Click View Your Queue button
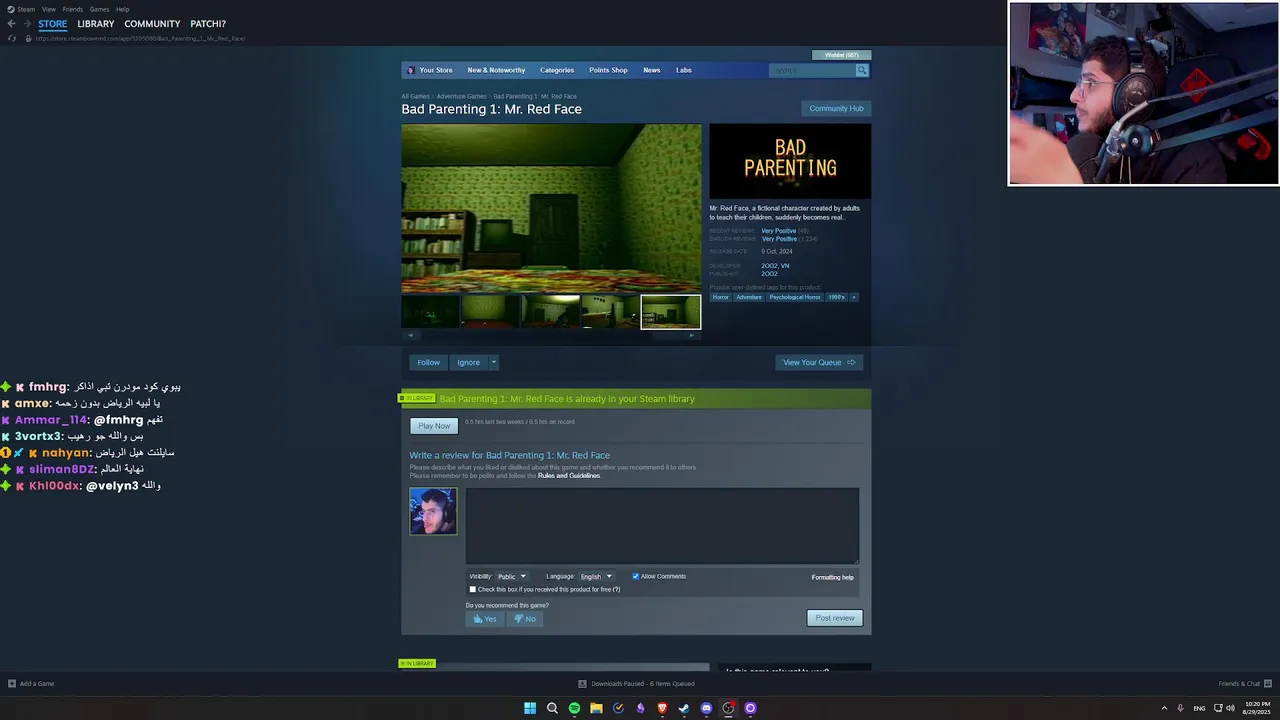1280x720 pixels. pos(819,363)
